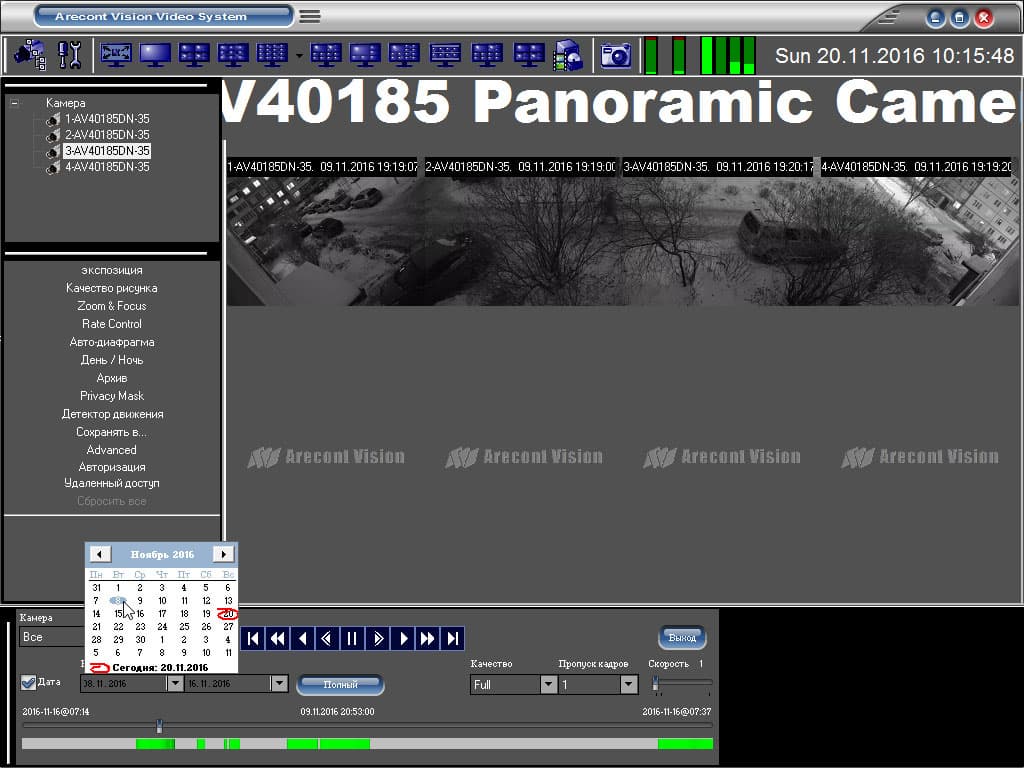Open the end date picker dropdown arrow

[280, 683]
